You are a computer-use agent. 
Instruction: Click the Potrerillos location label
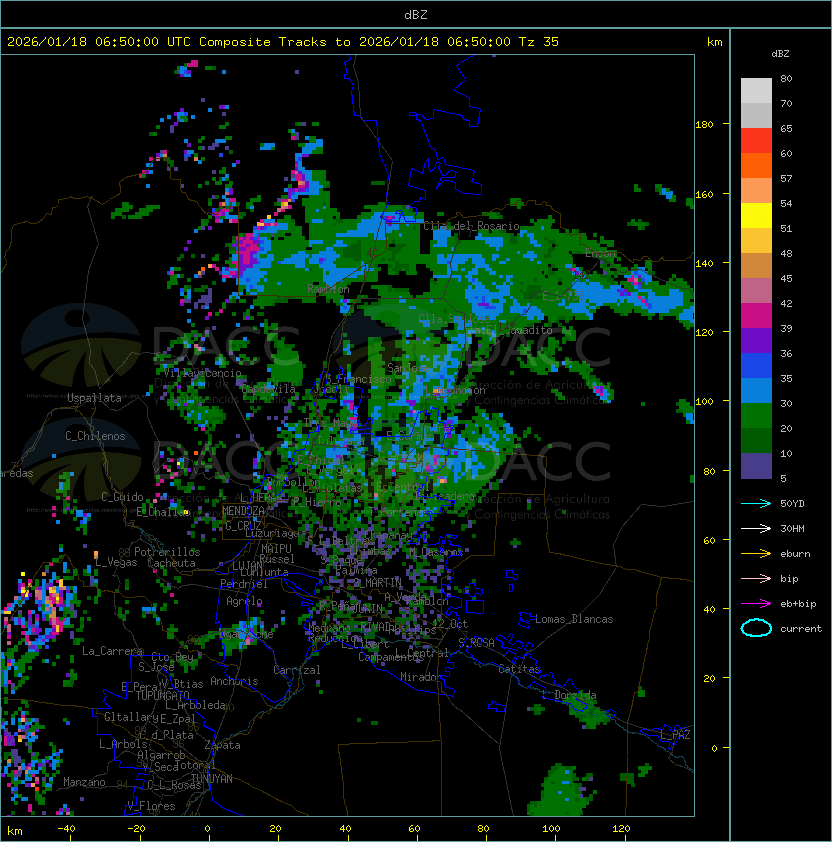coord(167,552)
